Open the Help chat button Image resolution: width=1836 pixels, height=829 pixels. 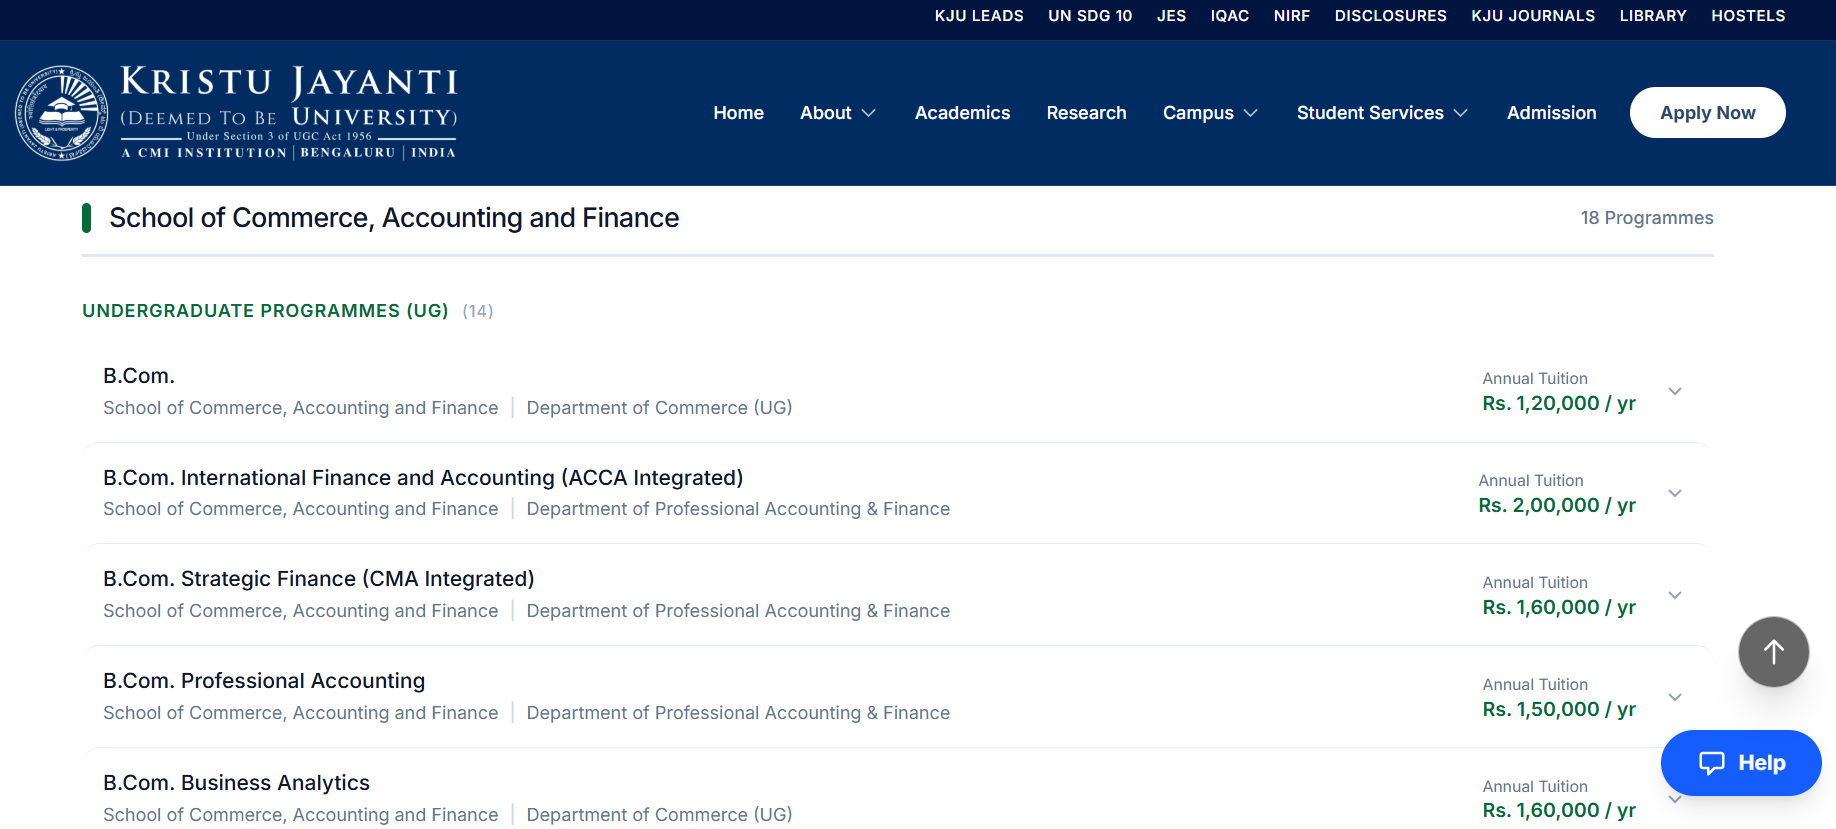1741,763
